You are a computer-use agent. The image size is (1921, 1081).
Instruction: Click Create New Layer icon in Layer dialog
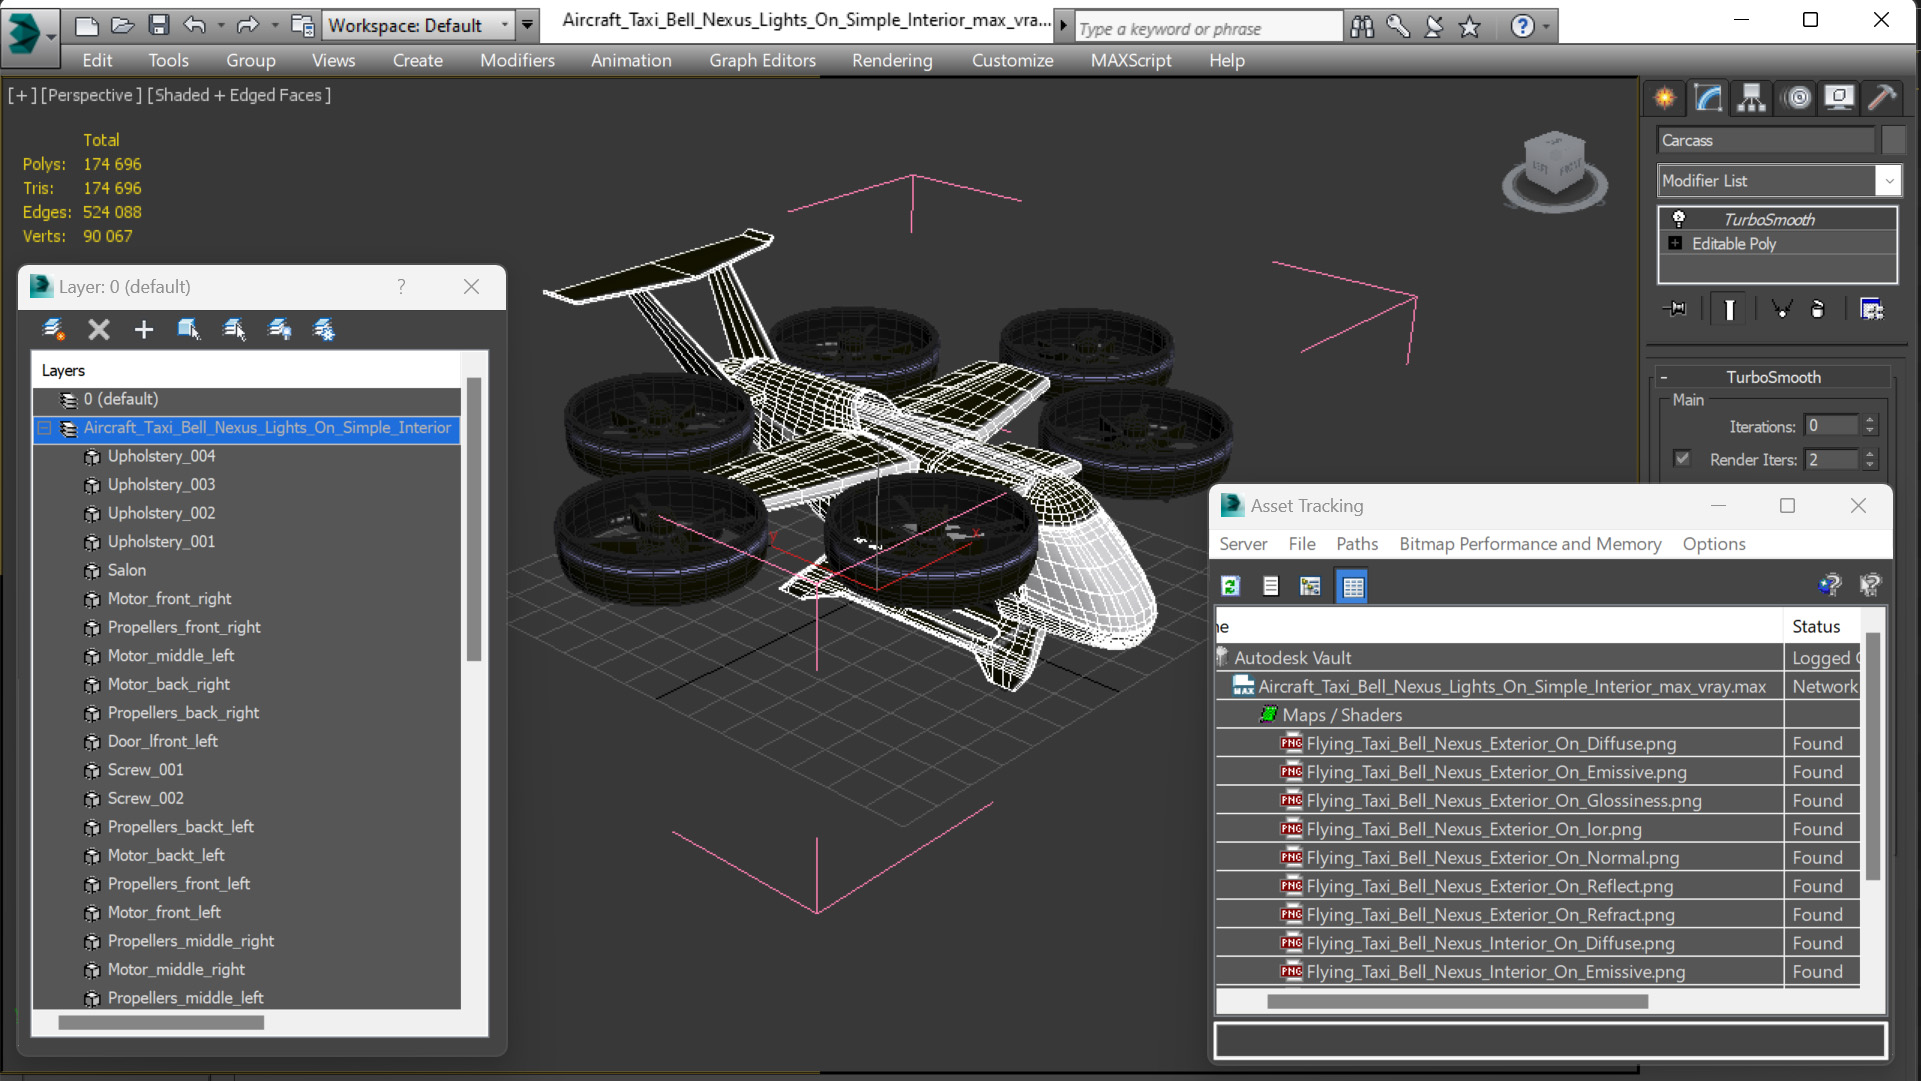[x=53, y=329]
